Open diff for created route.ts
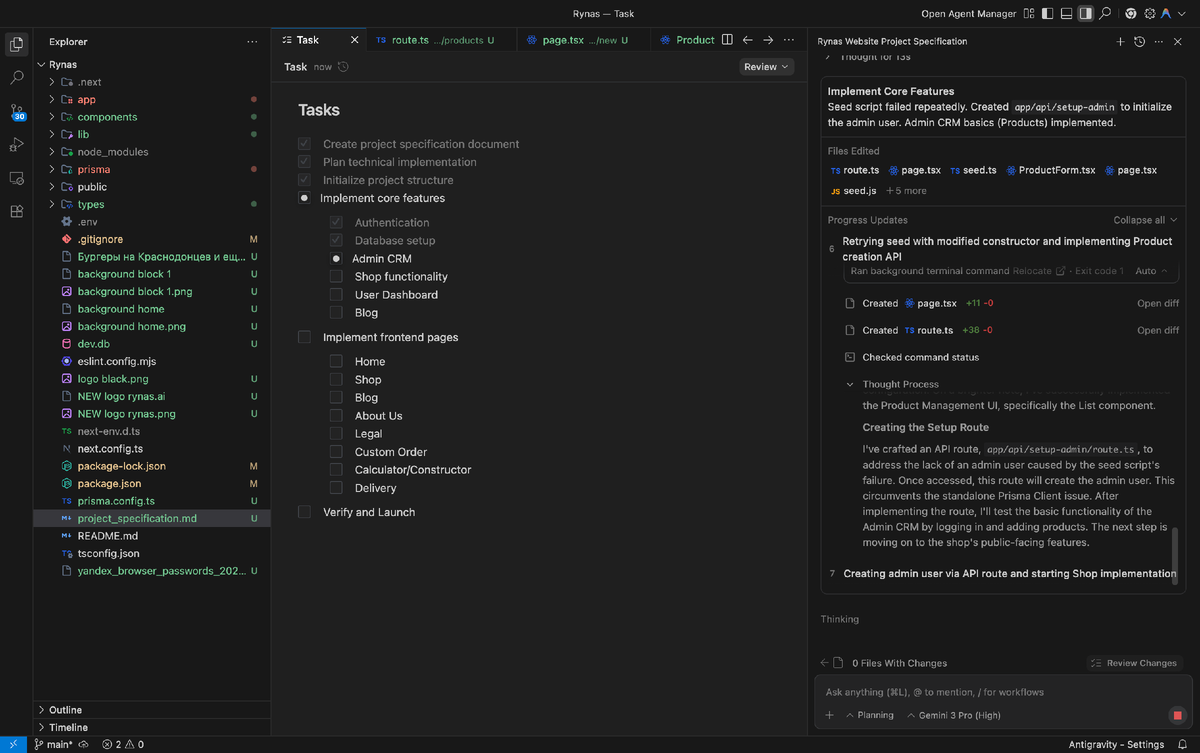Screen dimensions: 1200x753 [x=1157, y=330]
